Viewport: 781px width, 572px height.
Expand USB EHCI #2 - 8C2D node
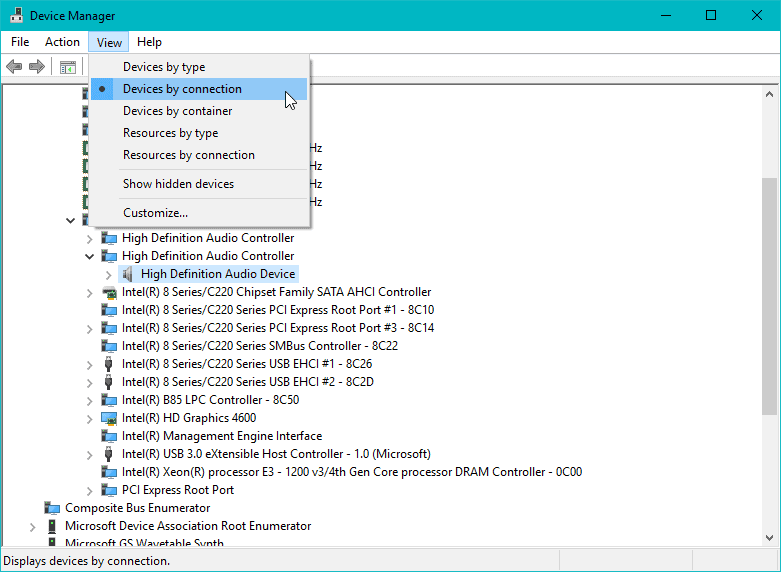(x=90, y=383)
